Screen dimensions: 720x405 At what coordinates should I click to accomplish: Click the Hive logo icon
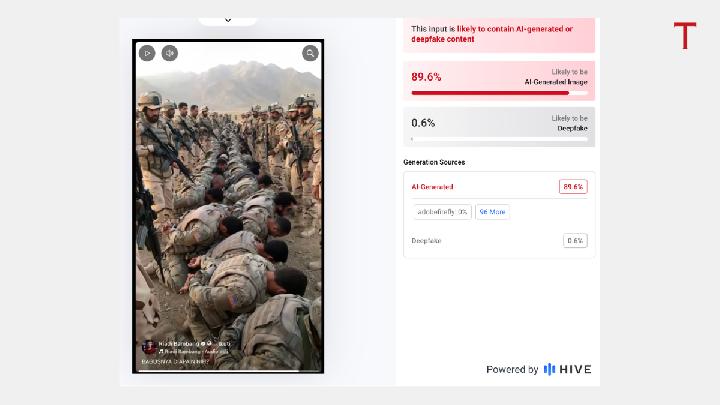click(x=549, y=369)
